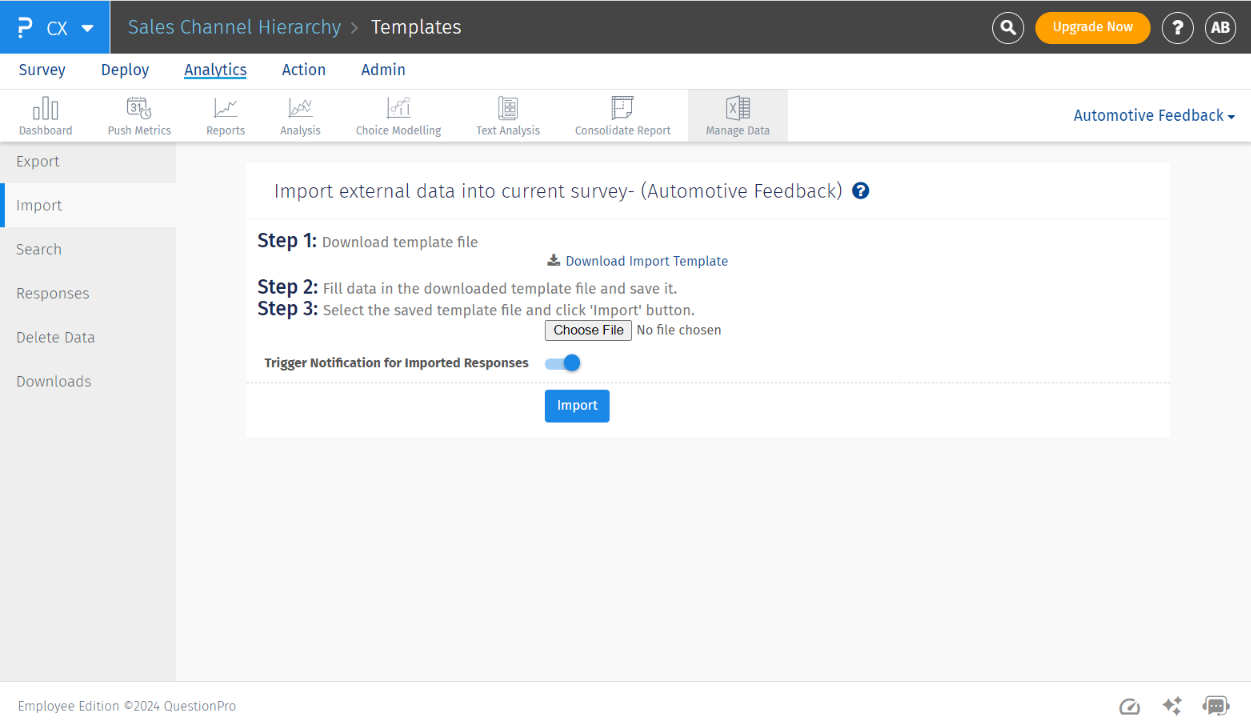Click the Download Import Template link

point(646,261)
